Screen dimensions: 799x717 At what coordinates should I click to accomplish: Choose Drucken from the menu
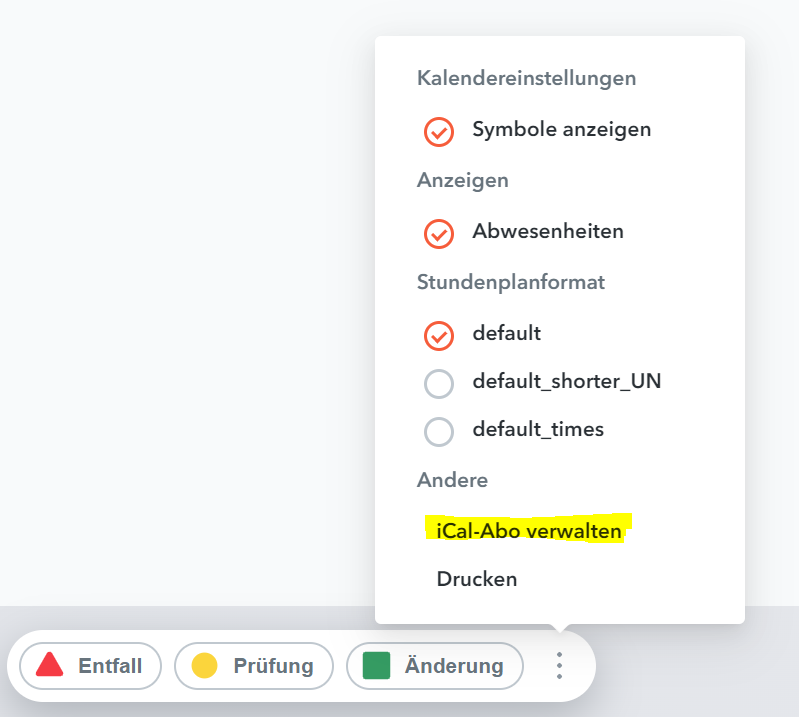click(x=477, y=579)
